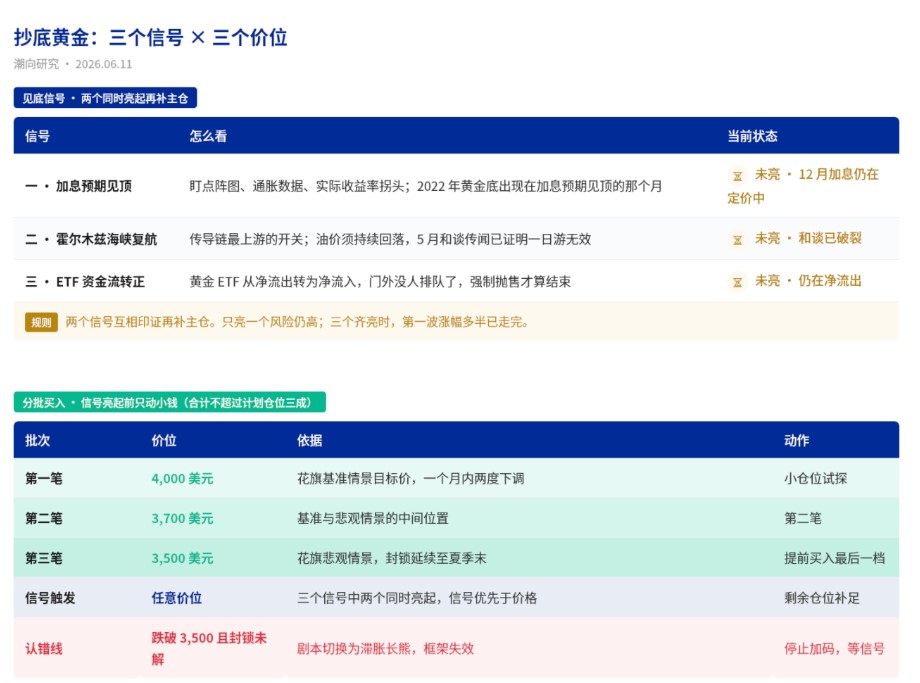
Task: Click hourglass icon next to 仍在净流出
Action: click(x=738, y=282)
